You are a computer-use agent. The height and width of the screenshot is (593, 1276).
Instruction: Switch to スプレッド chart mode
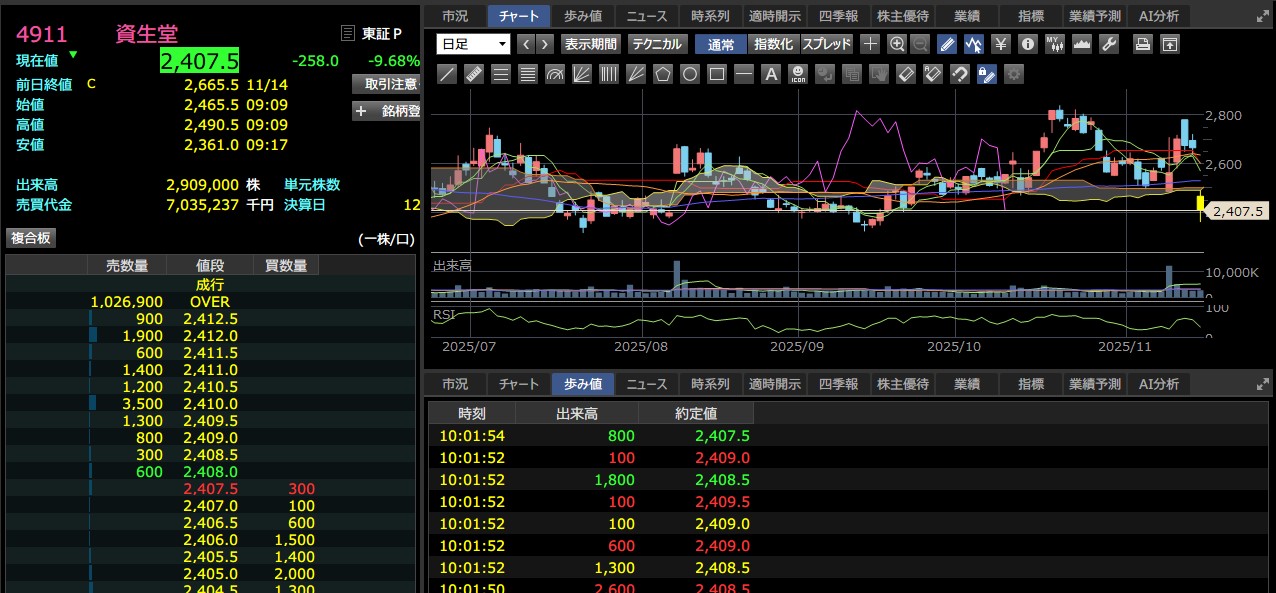pyautogui.click(x=827, y=44)
